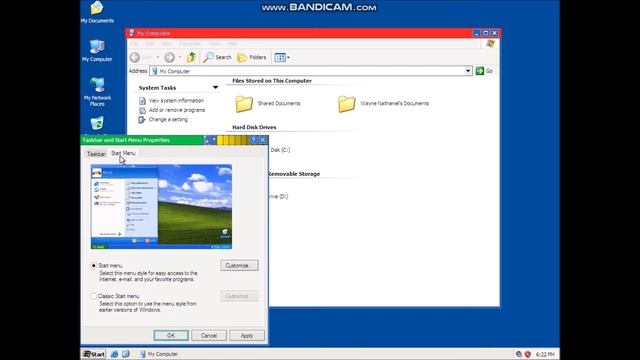Click the 6:22 PM clock
The image size is (640, 360).
tap(545, 354)
